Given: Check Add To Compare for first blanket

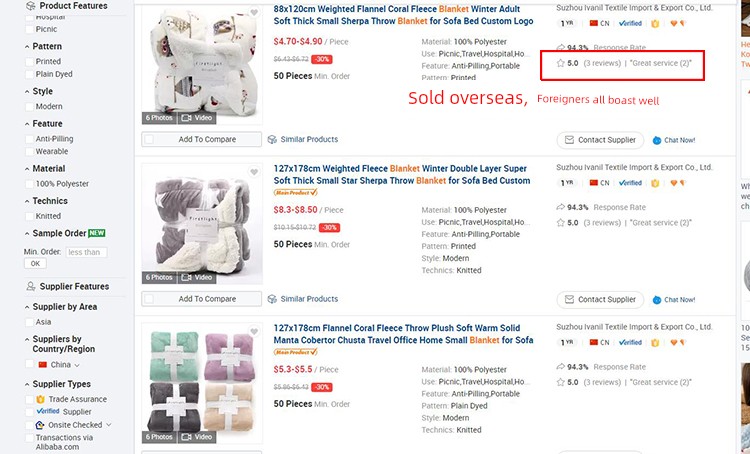Looking at the screenshot, I should click(x=150, y=140).
